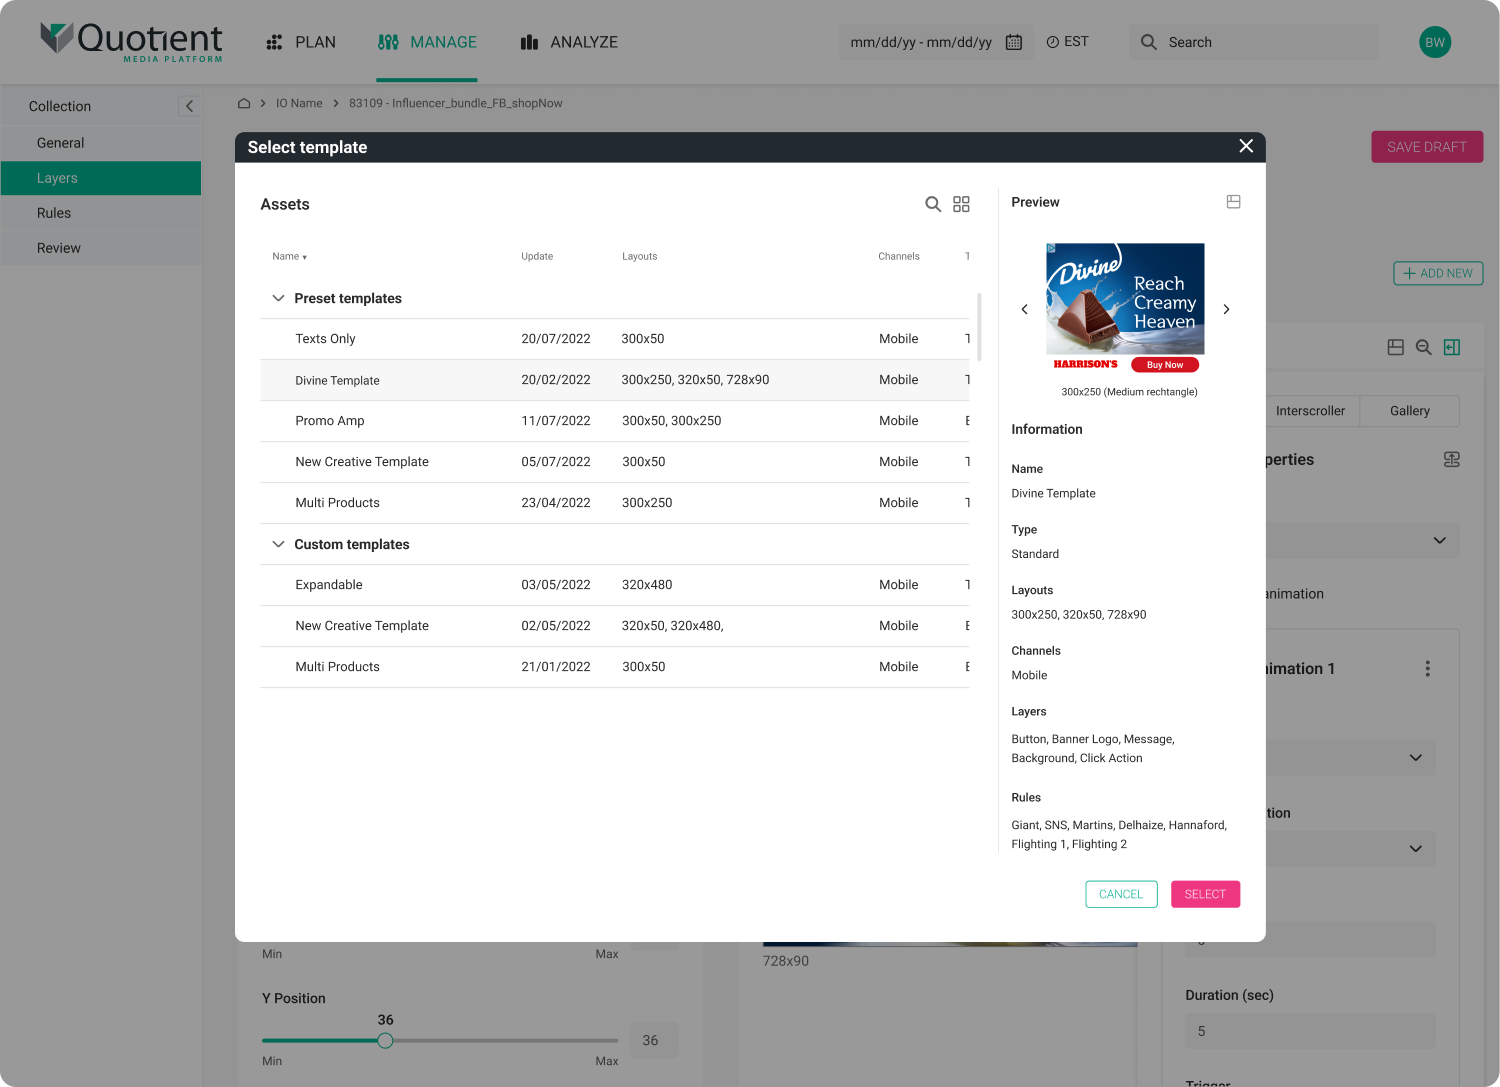
Task: Click the SAVE DRAFT button
Action: click(1427, 147)
